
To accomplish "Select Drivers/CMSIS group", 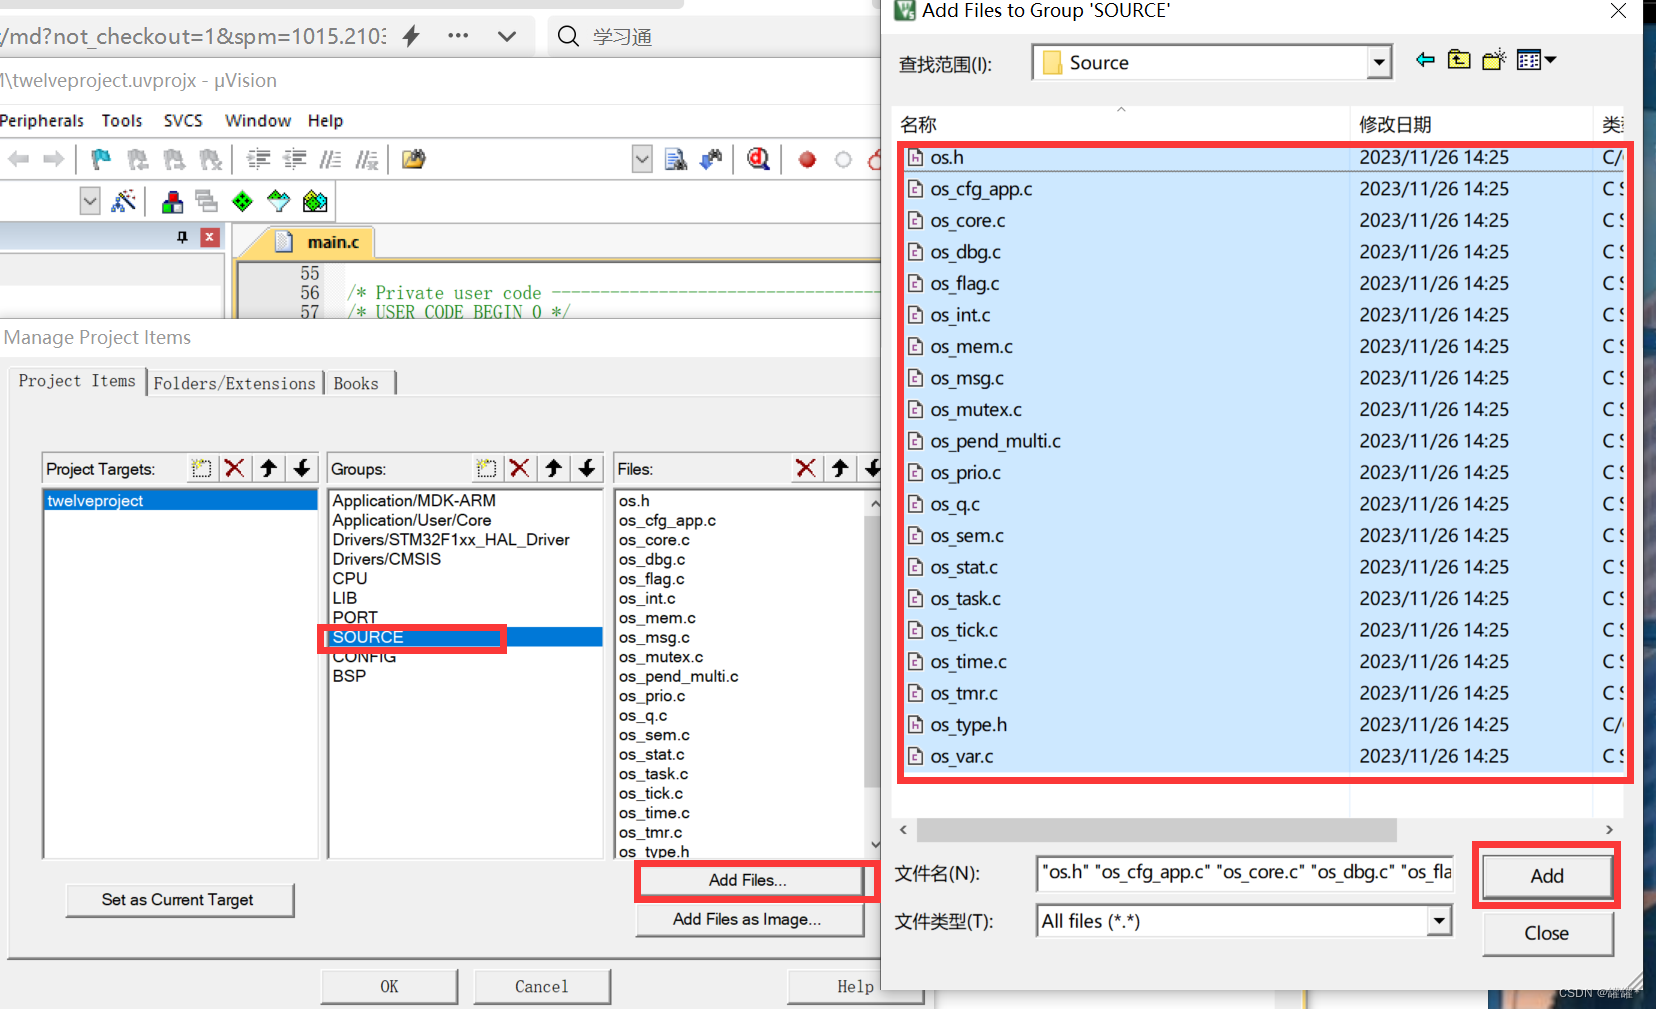I will 386,559.
